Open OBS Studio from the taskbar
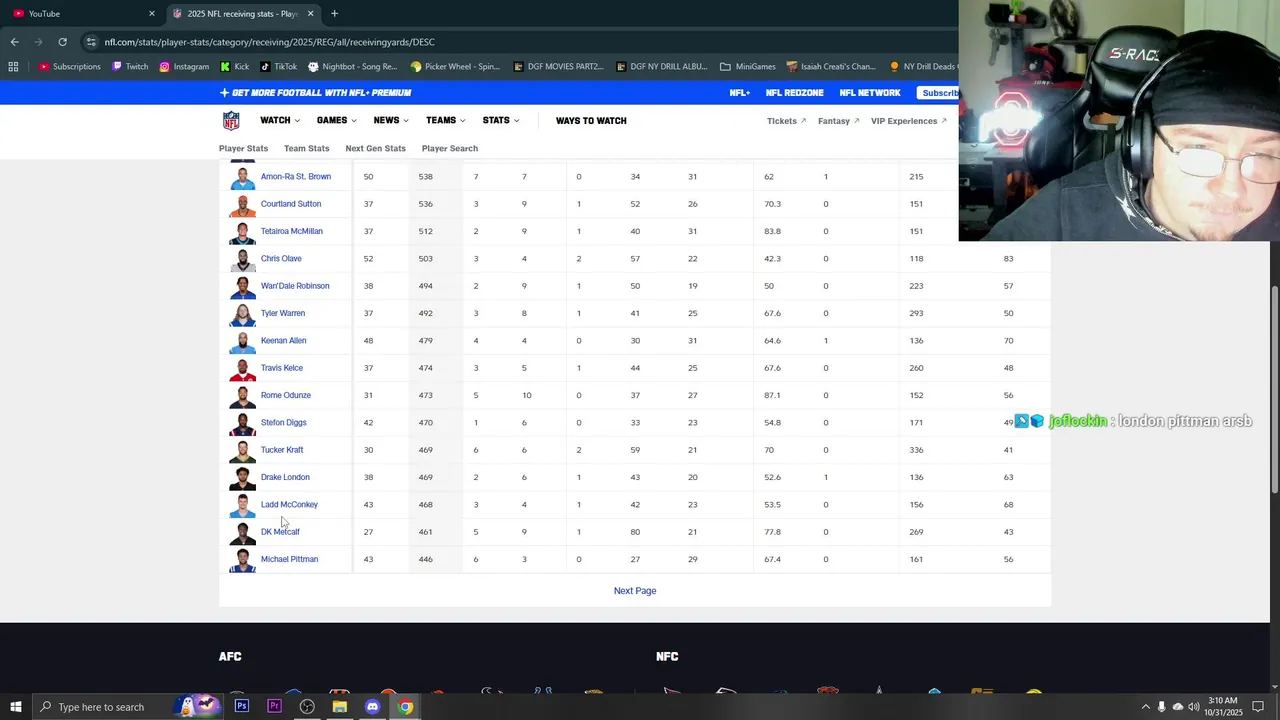Screen dimensions: 1280x720 pyautogui.click(x=307, y=707)
